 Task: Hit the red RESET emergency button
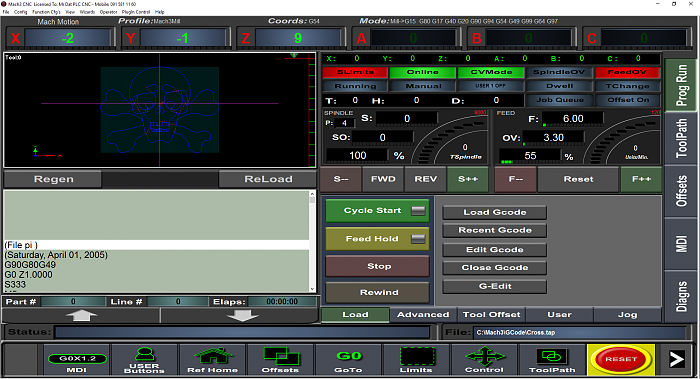pyautogui.click(x=621, y=359)
